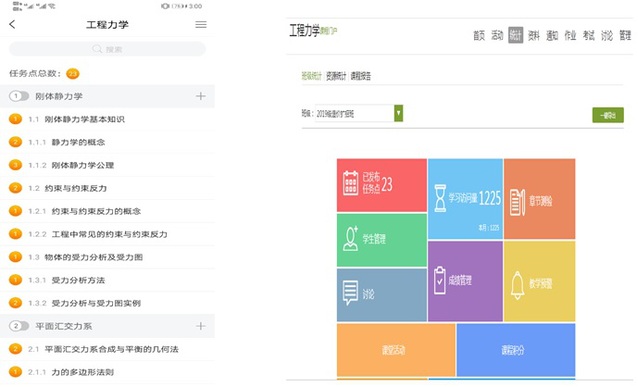638x387 pixels.
Task: Click the green 一键导出 export button
Action: click(x=608, y=115)
